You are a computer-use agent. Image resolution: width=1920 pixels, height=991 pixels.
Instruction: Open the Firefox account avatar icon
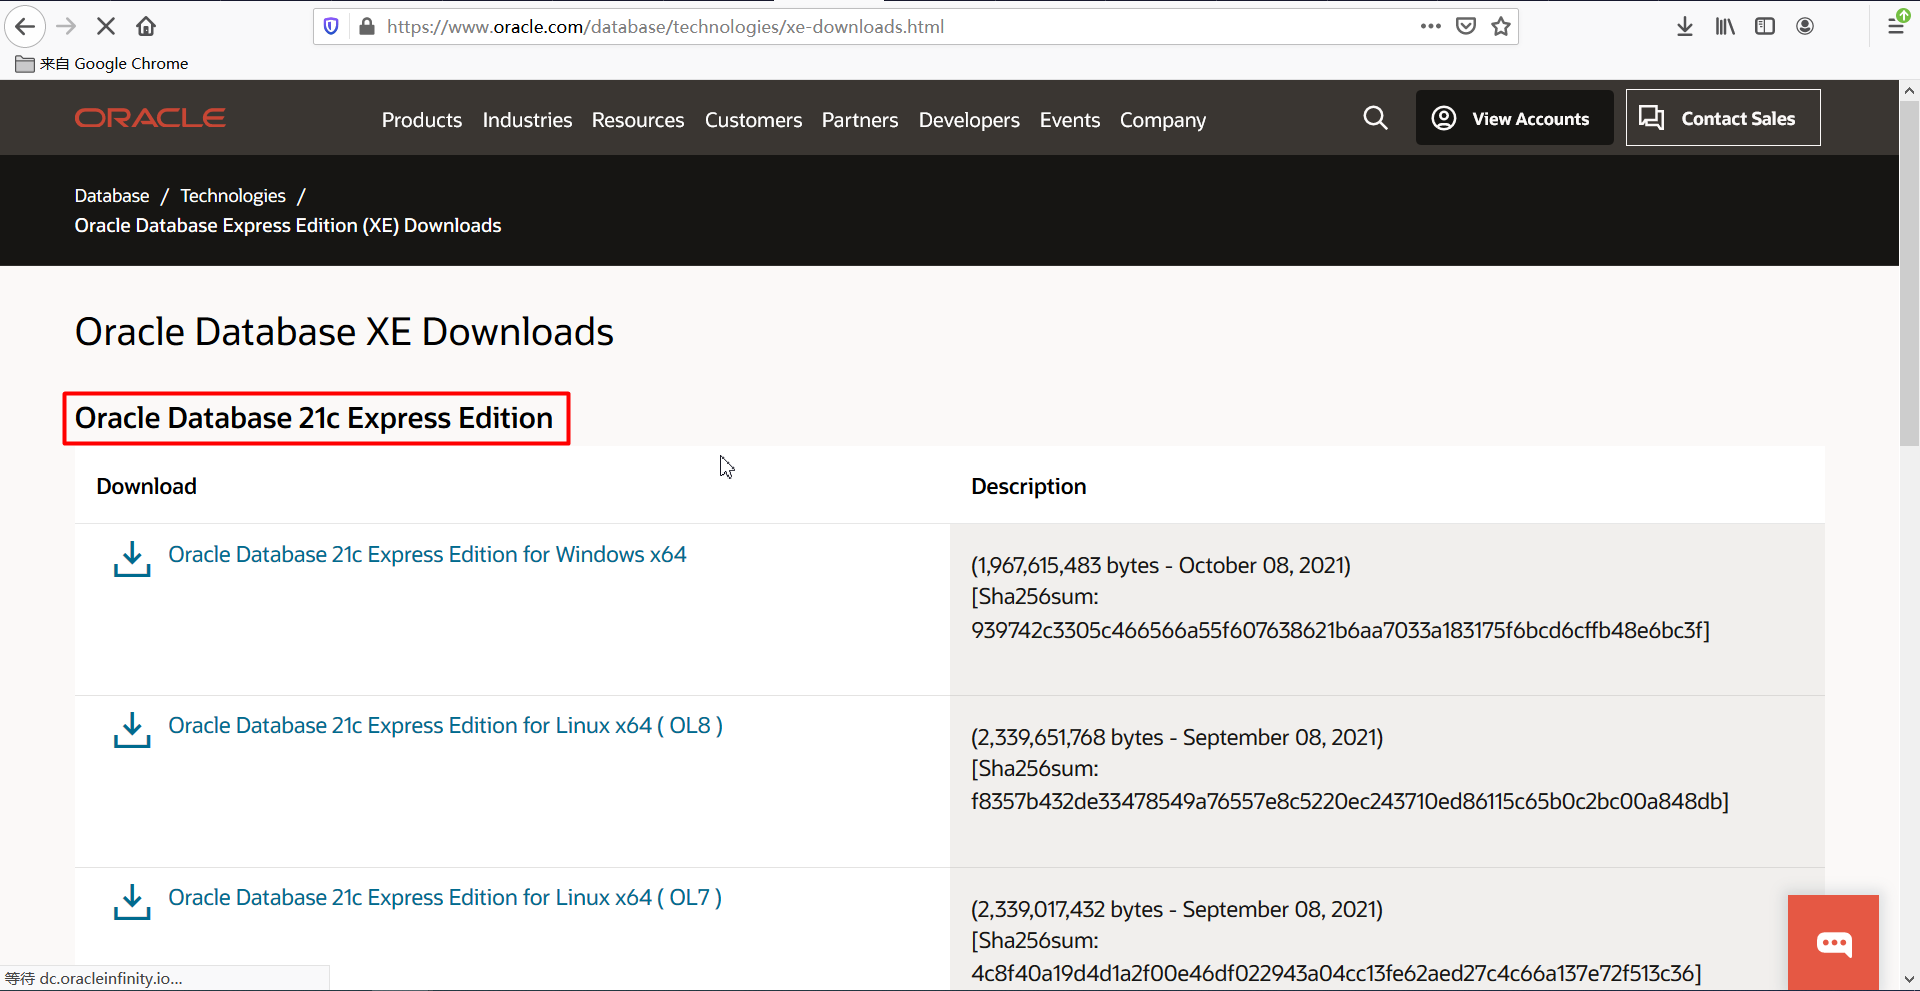click(x=1805, y=26)
